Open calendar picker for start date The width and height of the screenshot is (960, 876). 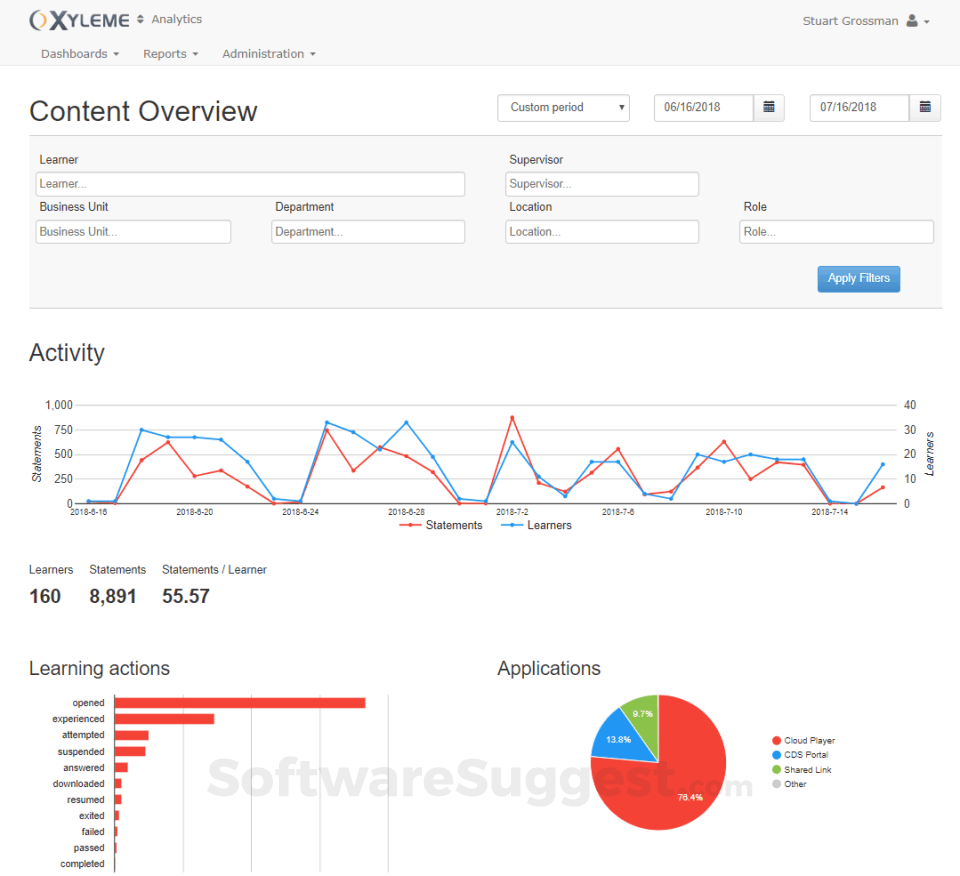pyautogui.click(x=769, y=108)
